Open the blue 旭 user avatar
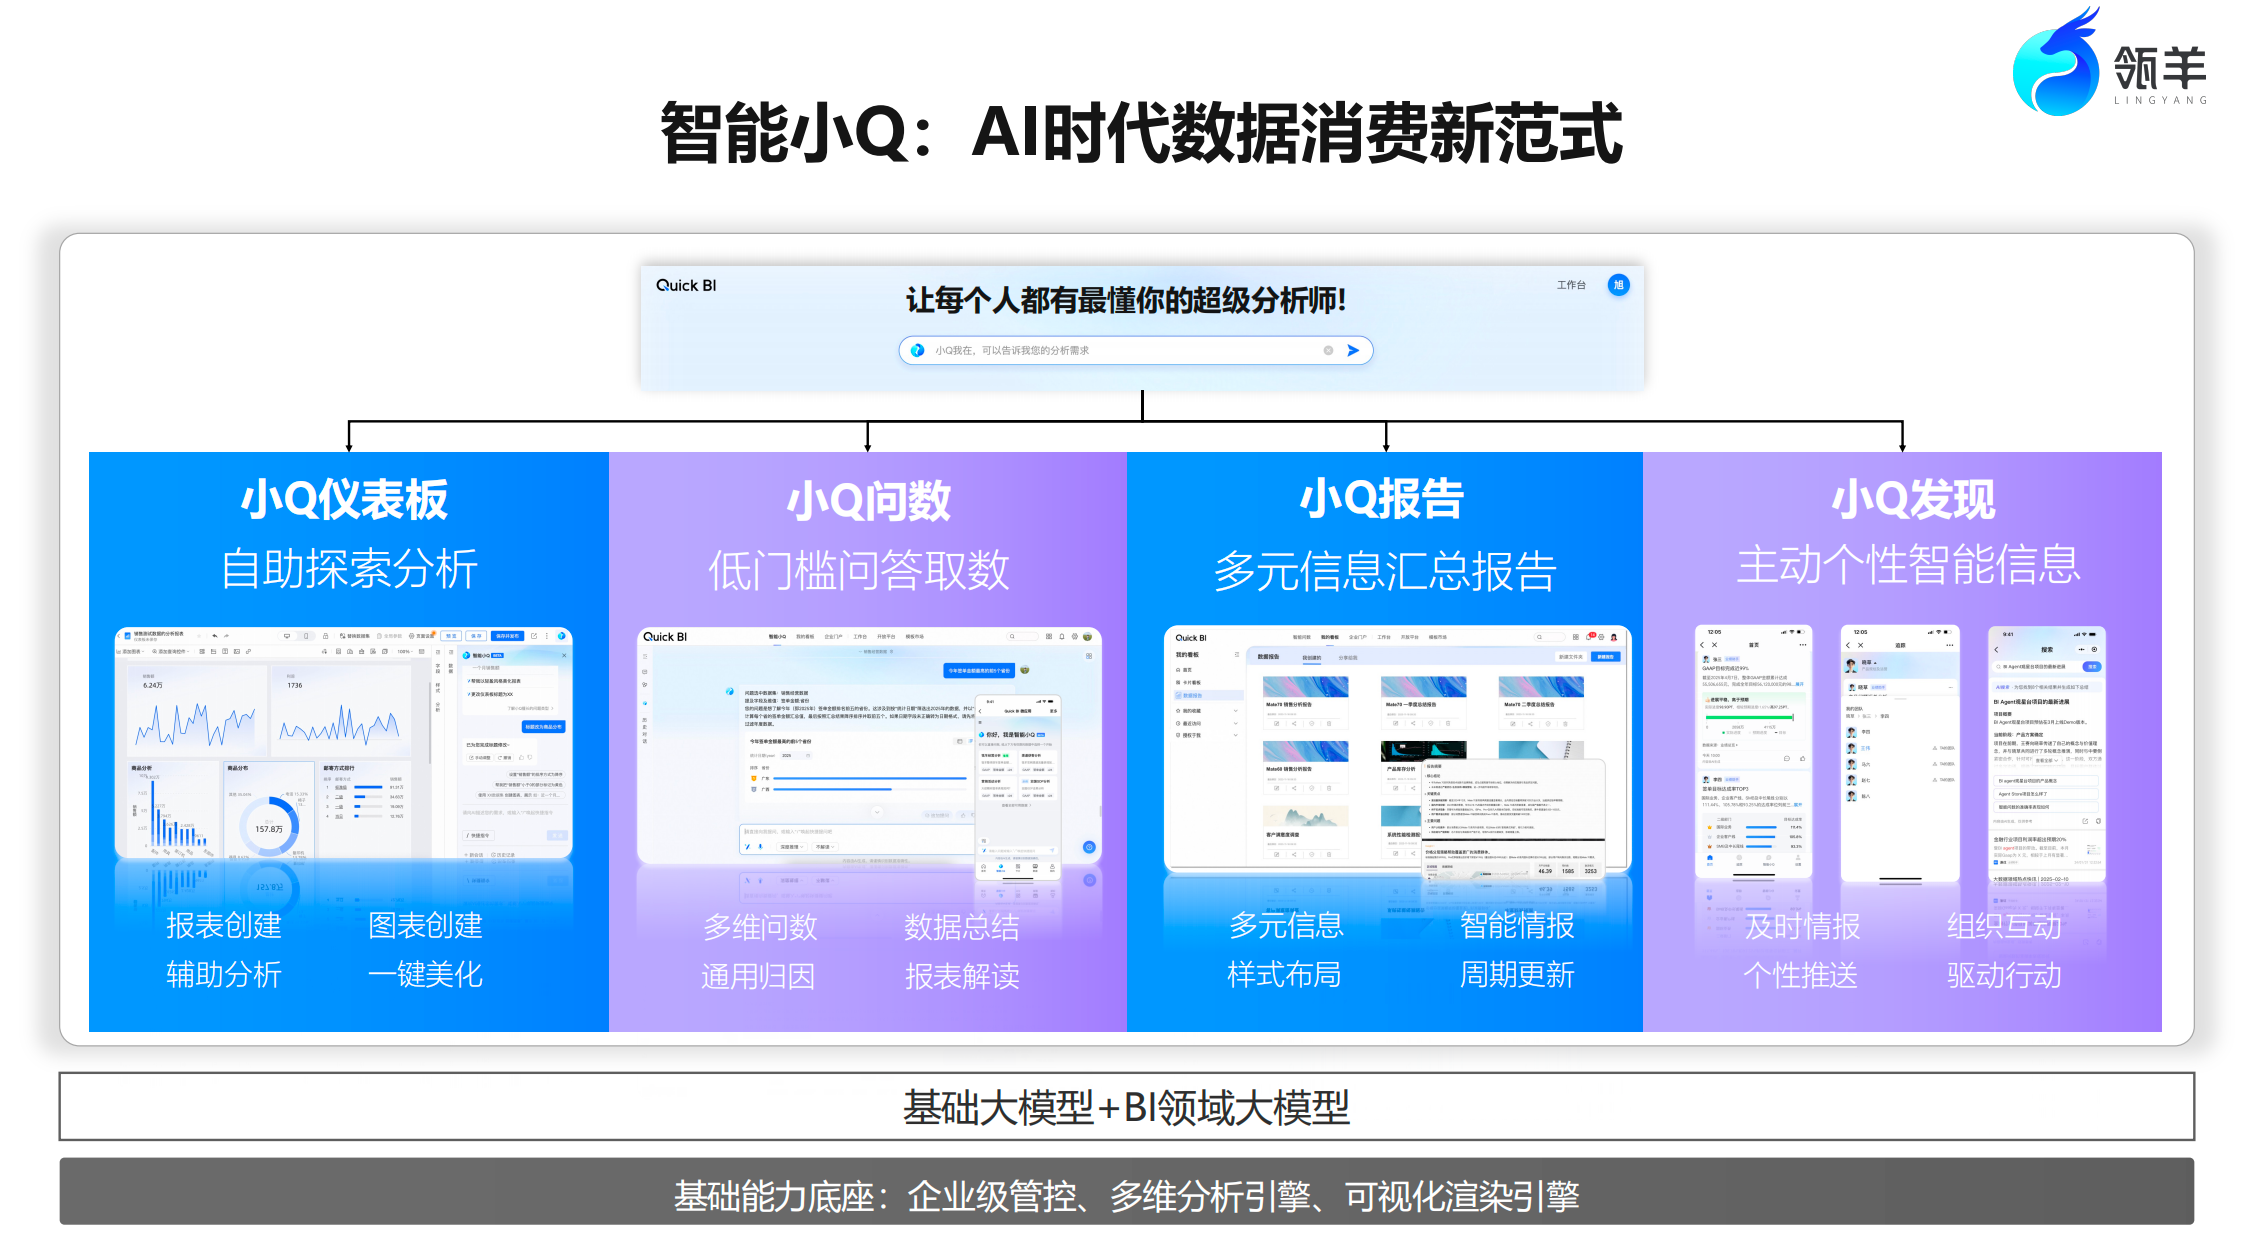Viewport: 2244px width, 1246px height. tap(1618, 285)
